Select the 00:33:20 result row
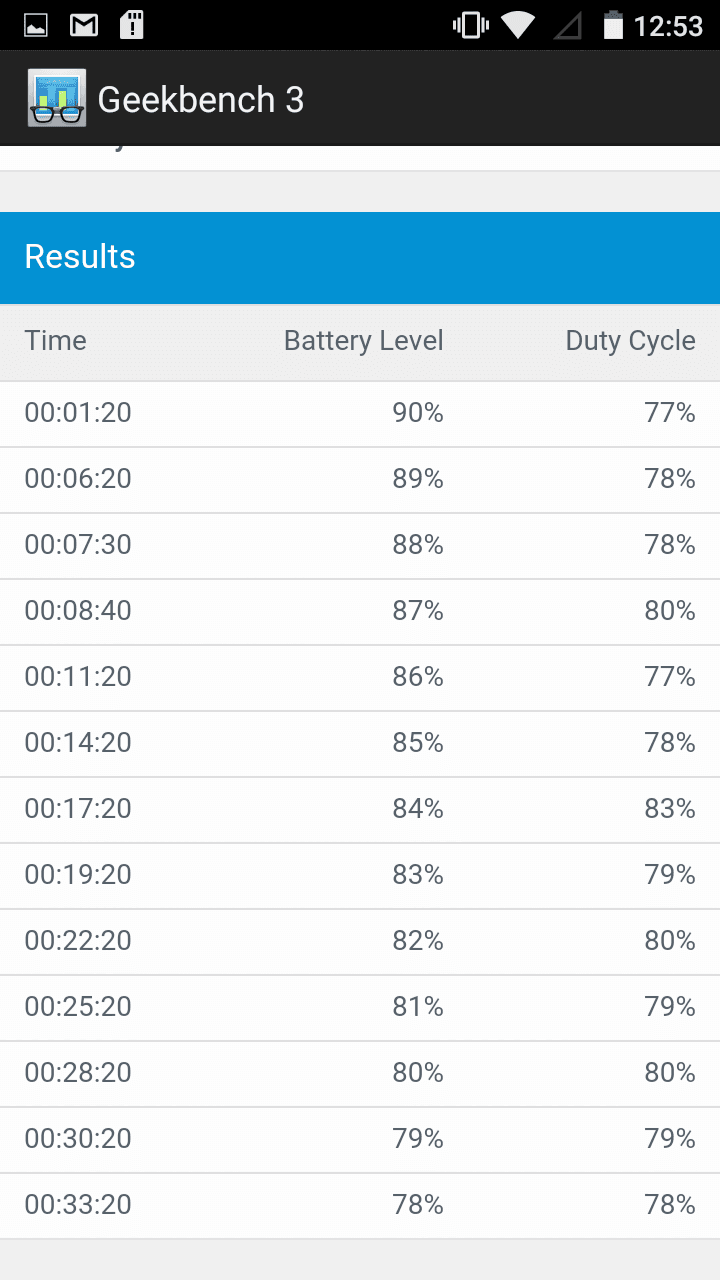 360,1205
